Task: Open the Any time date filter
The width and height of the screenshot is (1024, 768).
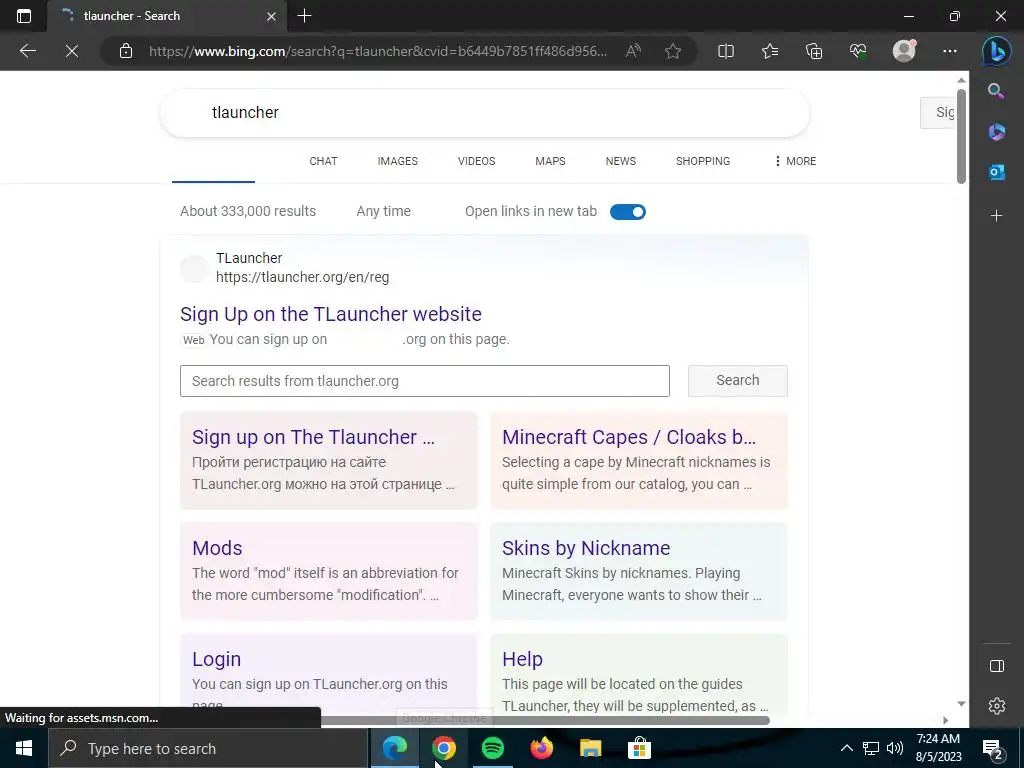Action: (383, 211)
